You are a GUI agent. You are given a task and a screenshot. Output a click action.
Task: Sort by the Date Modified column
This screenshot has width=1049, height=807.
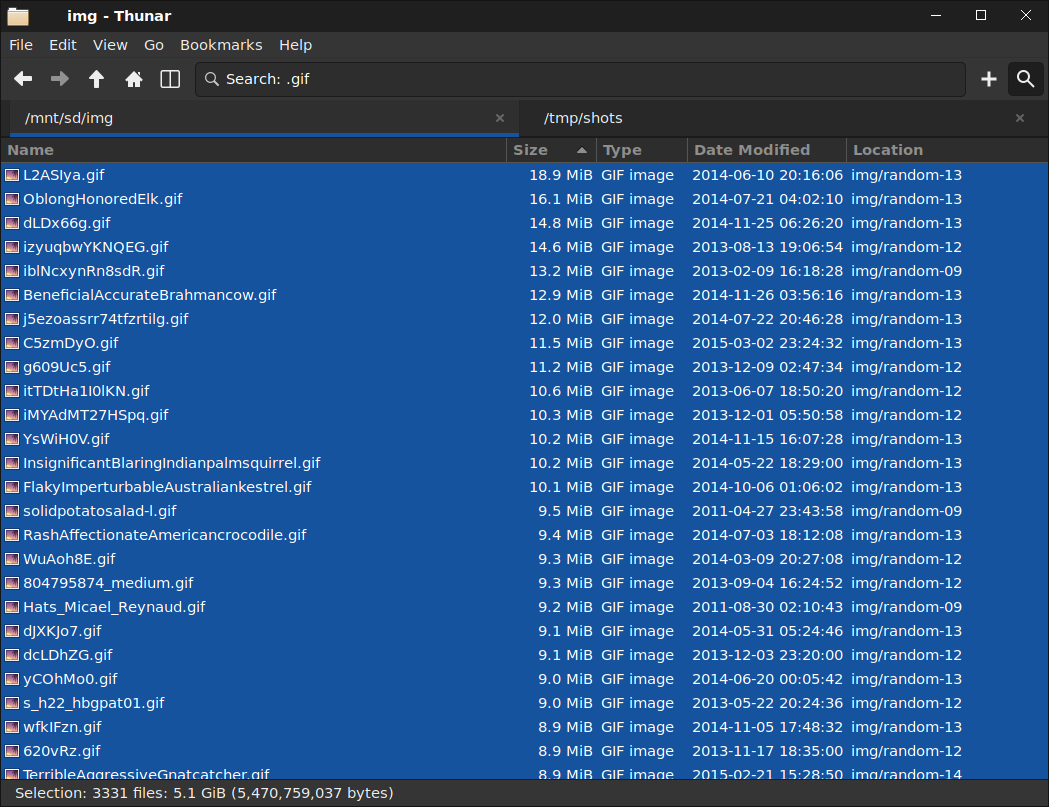767,151
